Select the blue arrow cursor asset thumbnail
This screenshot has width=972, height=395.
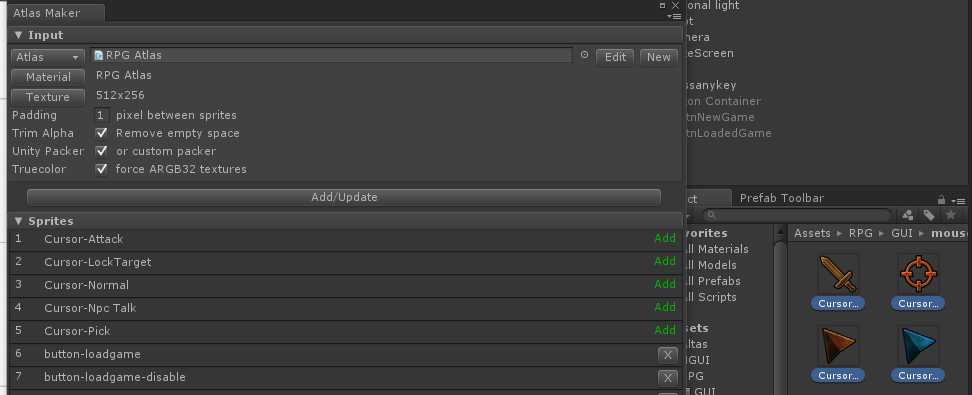(x=918, y=346)
